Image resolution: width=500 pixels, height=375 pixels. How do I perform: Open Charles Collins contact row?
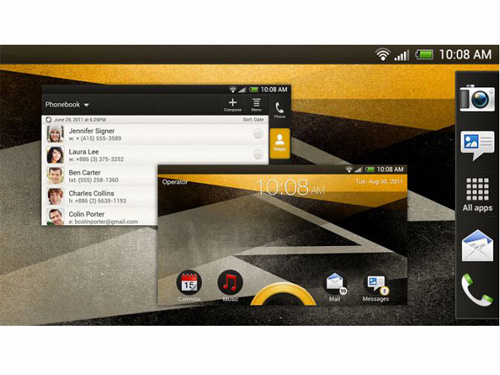100,196
